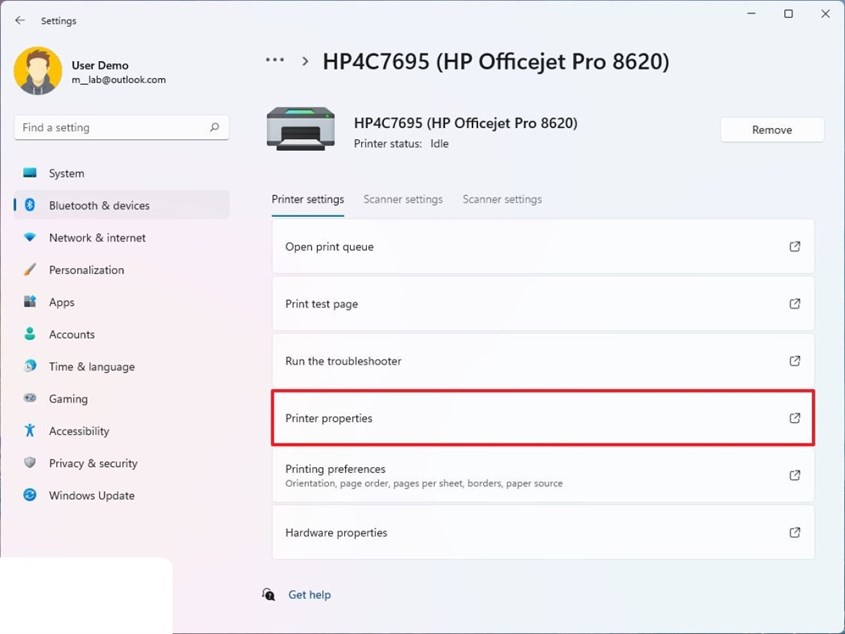
Task: Select the Time & language clock icon
Action: [x=30, y=366]
